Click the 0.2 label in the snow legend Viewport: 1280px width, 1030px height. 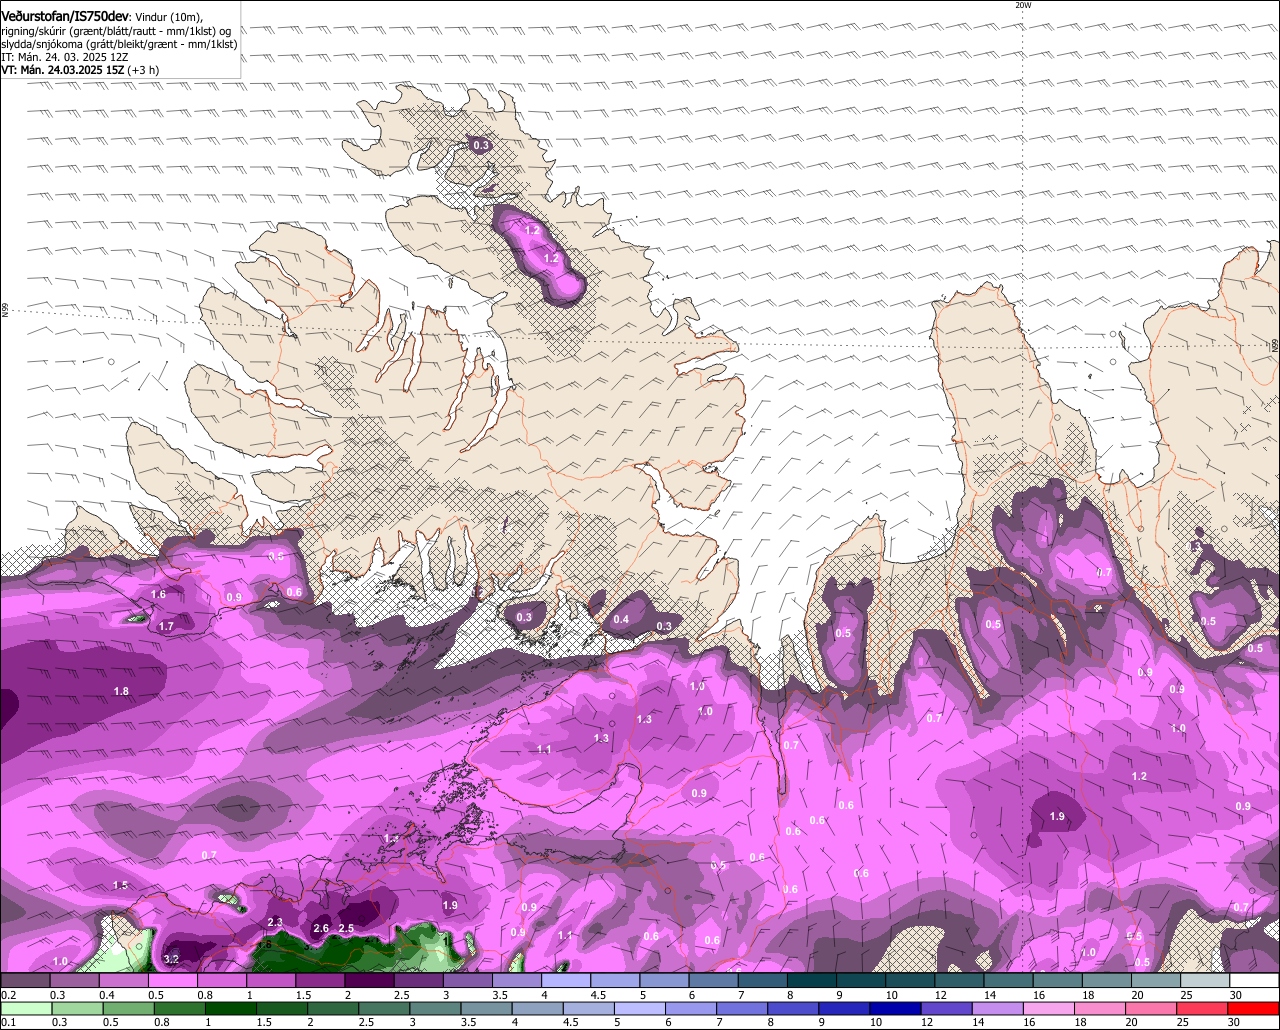[x=9, y=995]
